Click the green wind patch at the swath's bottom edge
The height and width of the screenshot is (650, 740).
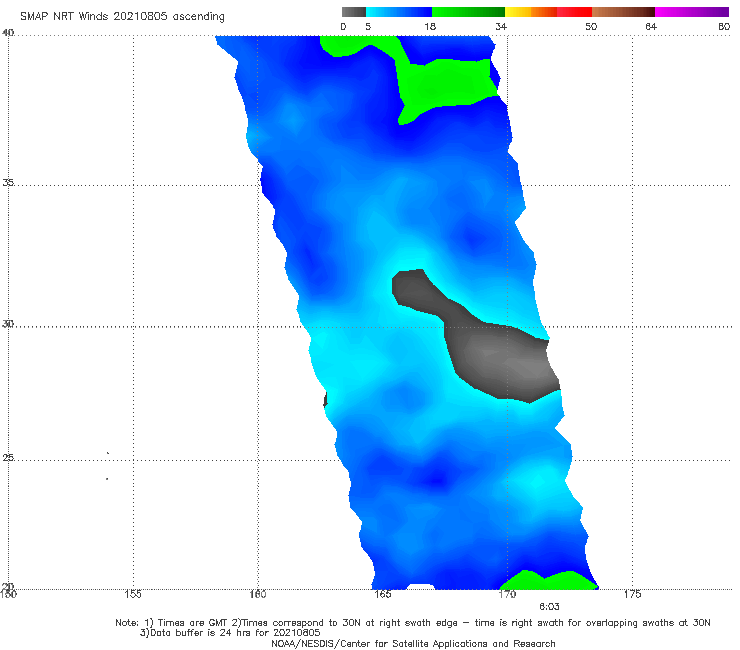[550, 581]
